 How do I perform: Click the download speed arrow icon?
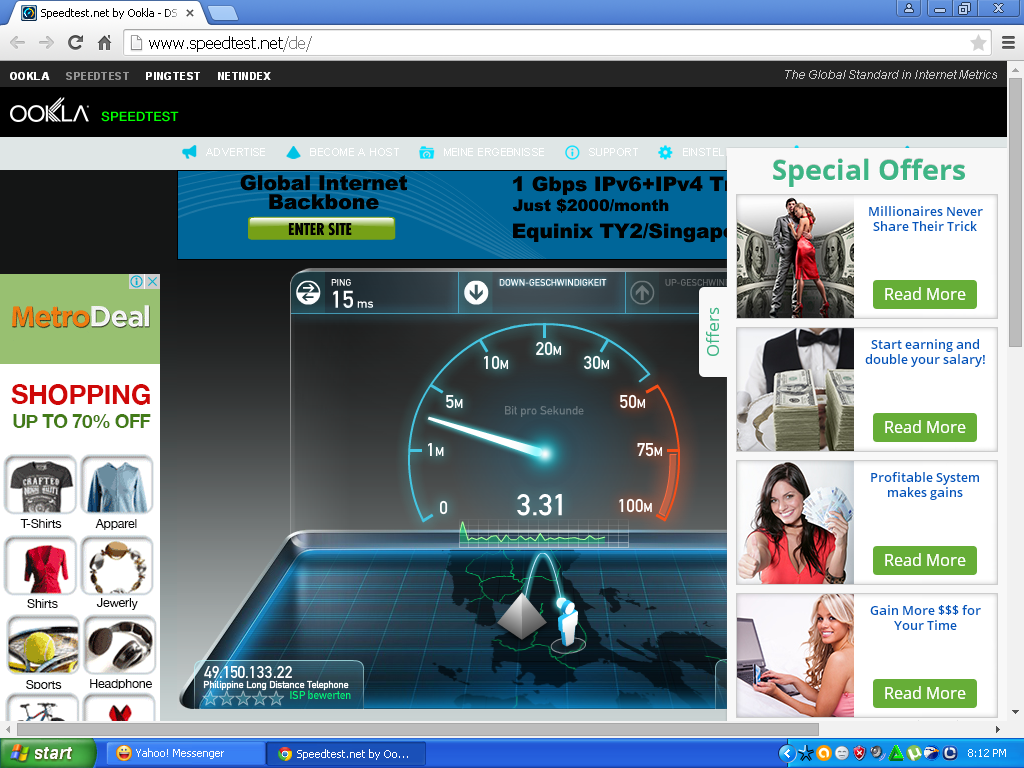click(x=476, y=292)
